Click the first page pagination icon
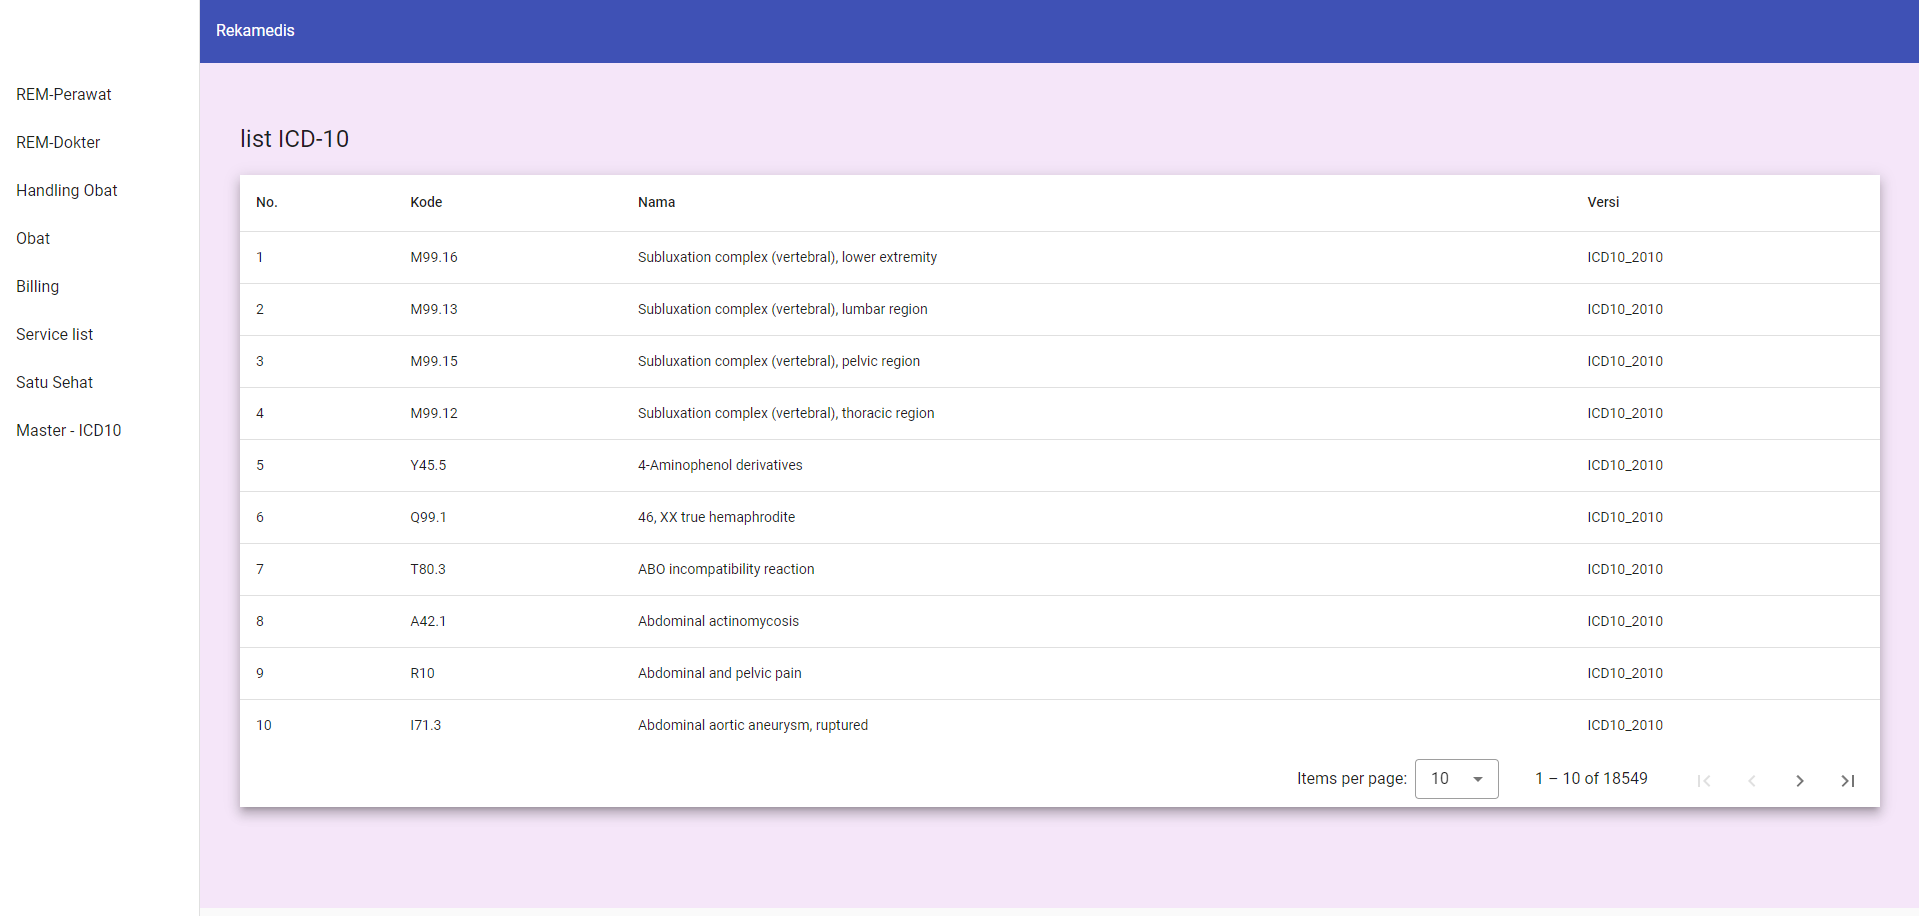This screenshot has height=916, width=1919. [1703, 780]
